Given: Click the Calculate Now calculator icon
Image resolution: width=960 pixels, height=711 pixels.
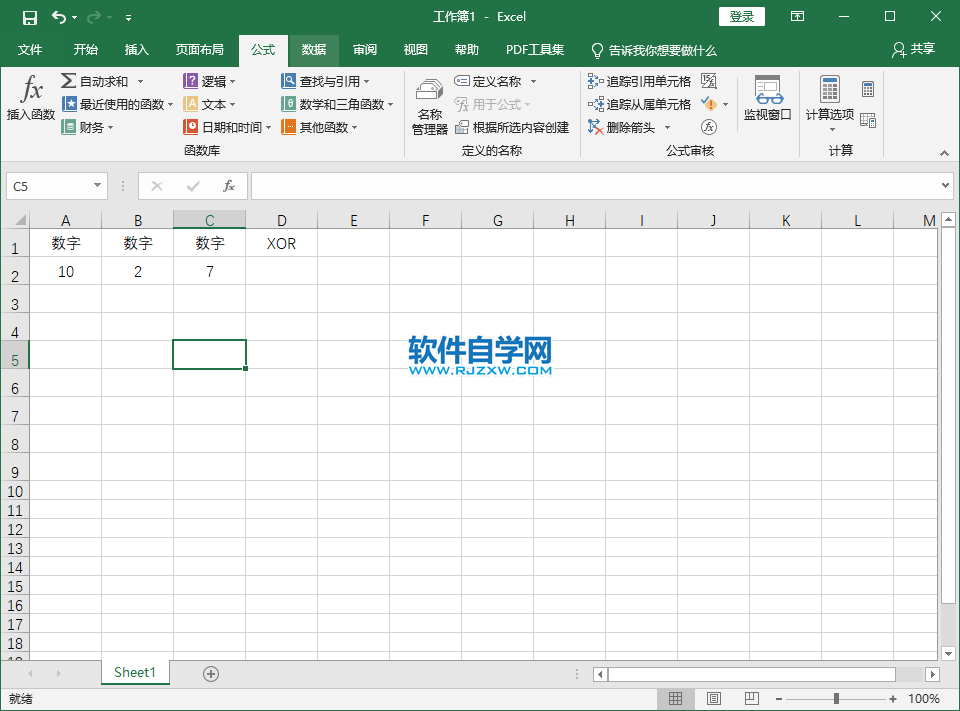Looking at the screenshot, I should point(868,89).
